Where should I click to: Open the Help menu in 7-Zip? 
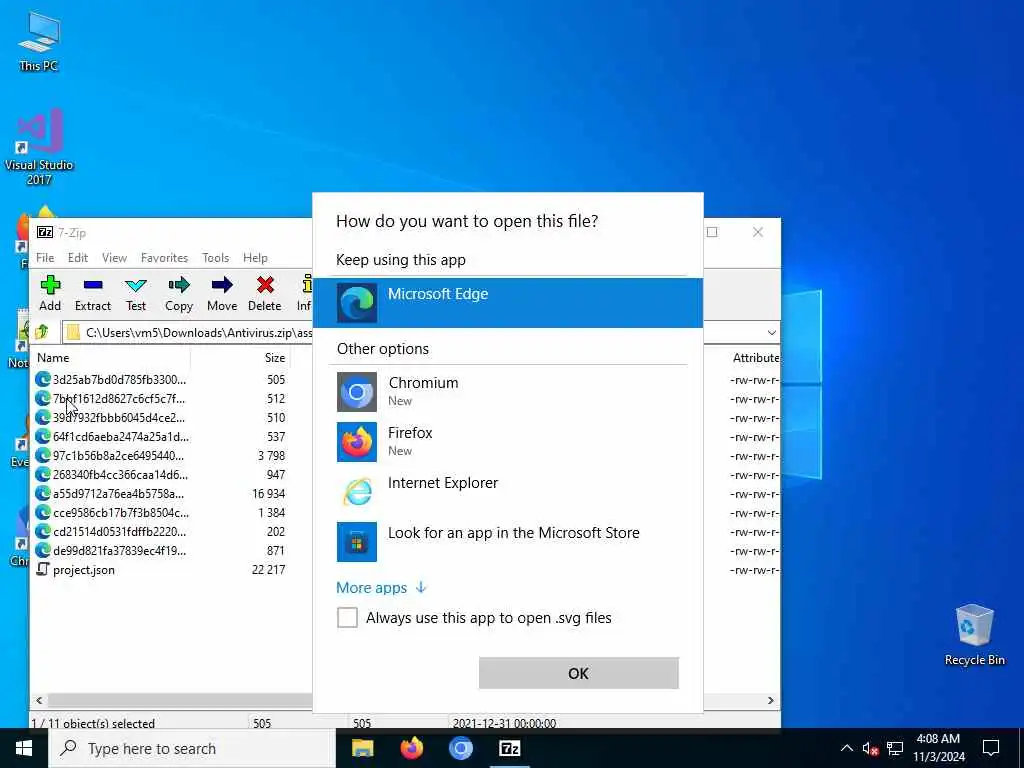tap(255, 258)
